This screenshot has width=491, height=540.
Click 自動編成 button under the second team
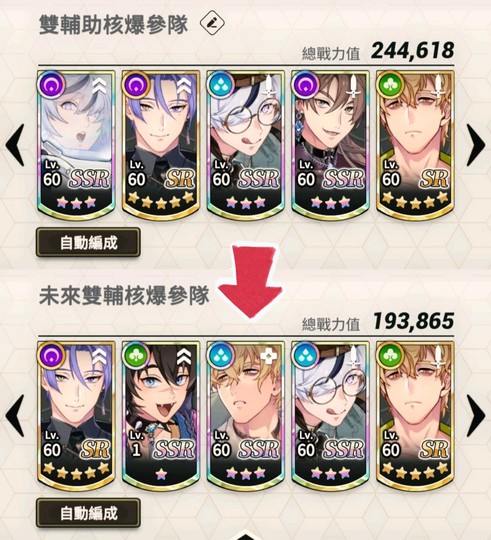(88, 513)
